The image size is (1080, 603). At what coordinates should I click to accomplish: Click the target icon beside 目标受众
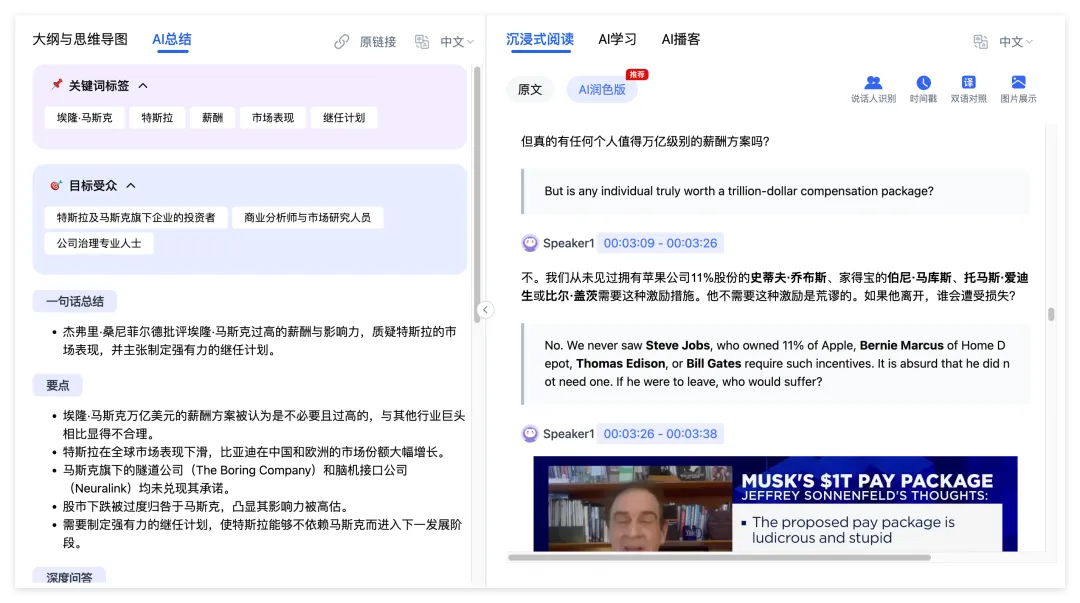point(56,185)
